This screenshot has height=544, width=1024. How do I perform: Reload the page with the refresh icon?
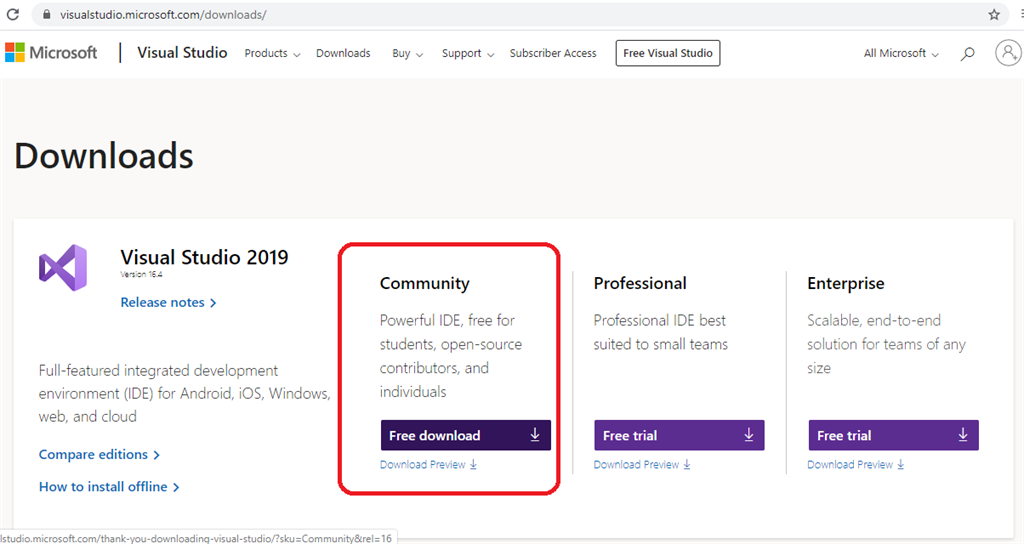pyautogui.click(x=12, y=14)
